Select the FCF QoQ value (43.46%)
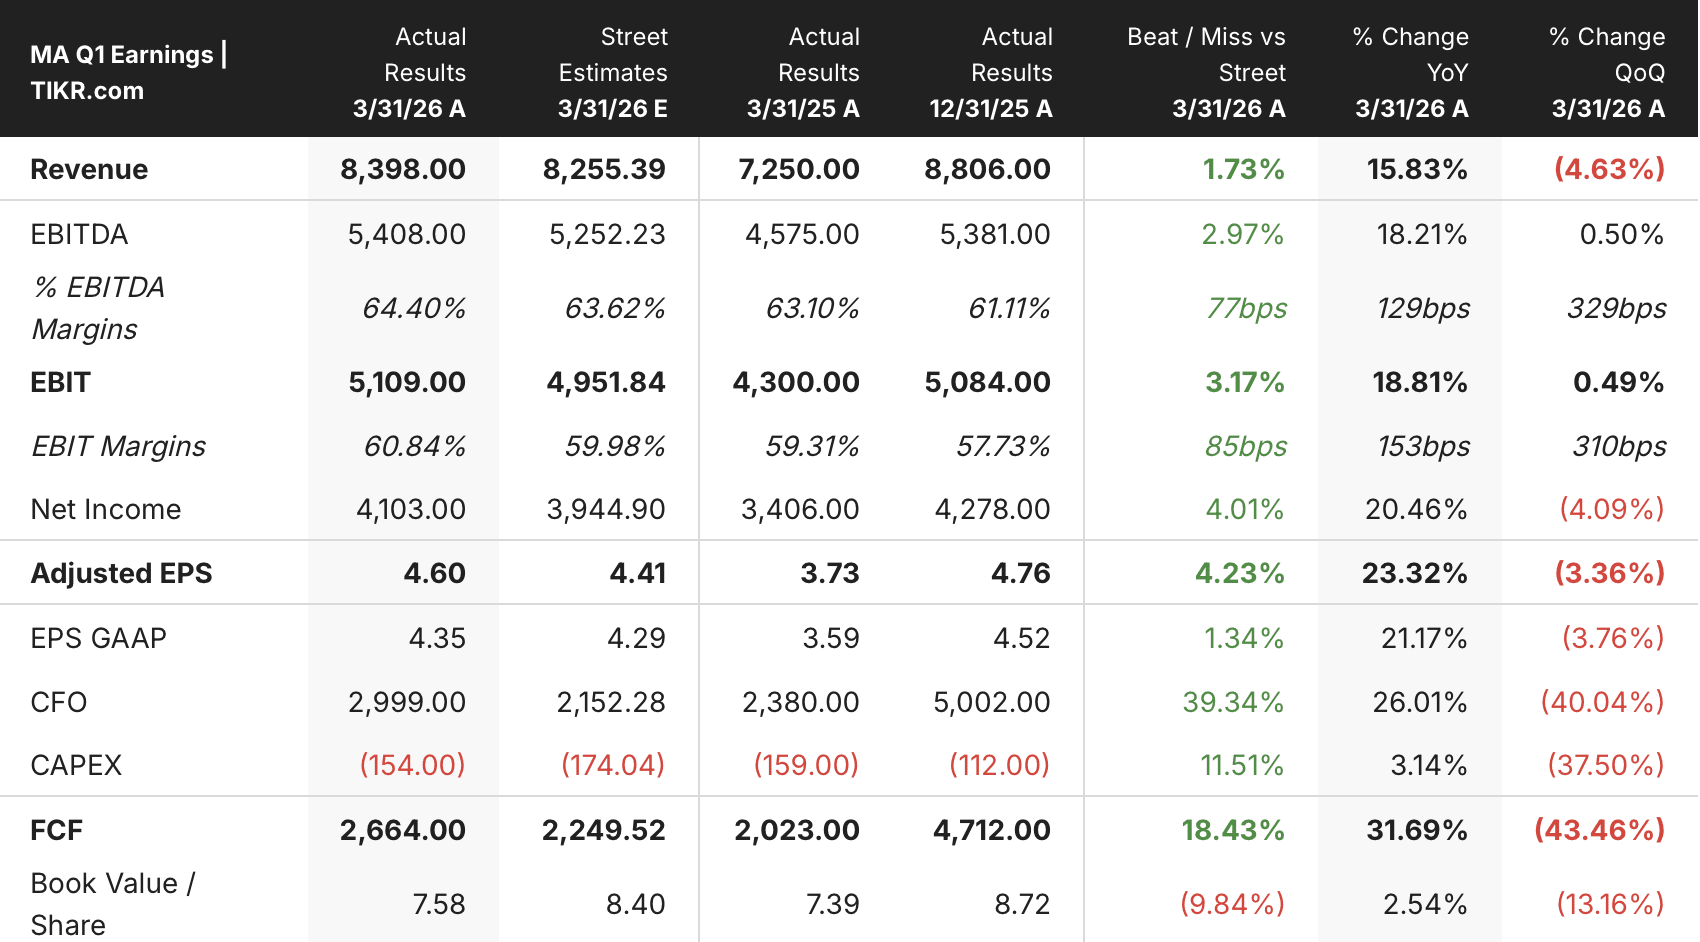The width and height of the screenshot is (1700, 942). 1599,830
